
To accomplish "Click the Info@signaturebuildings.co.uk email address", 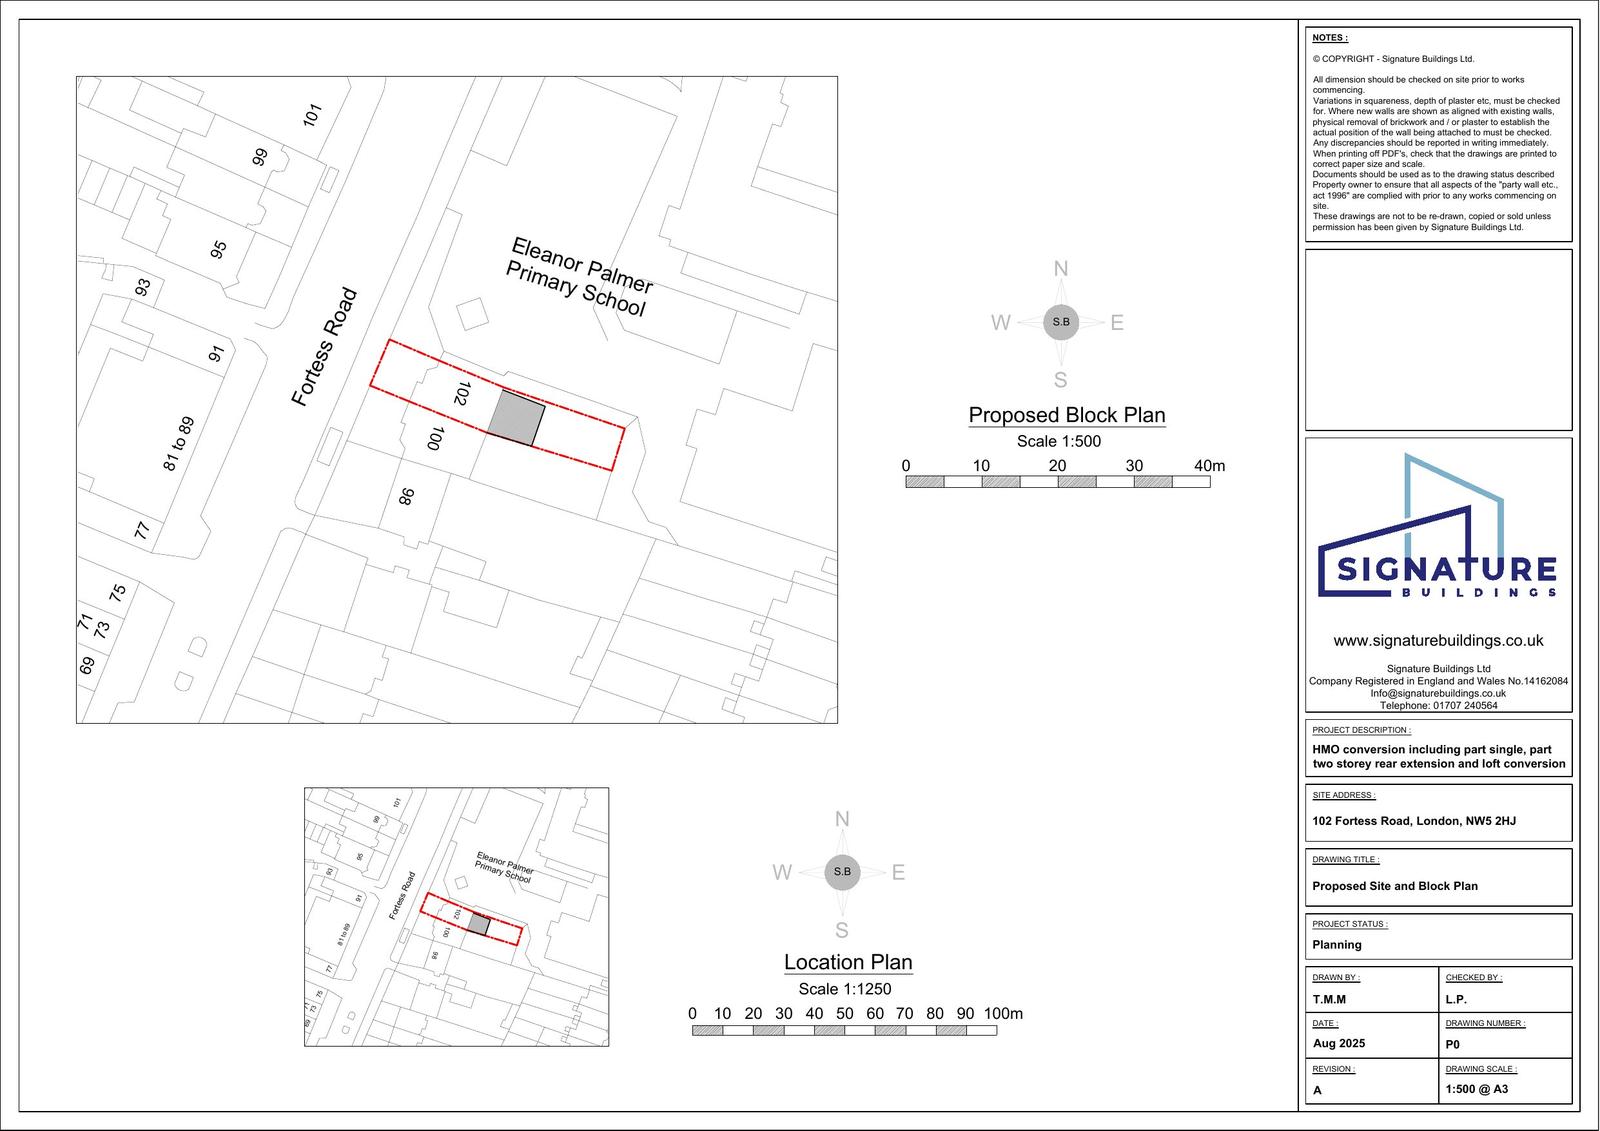I will pyautogui.click(x=1438, y=693).
